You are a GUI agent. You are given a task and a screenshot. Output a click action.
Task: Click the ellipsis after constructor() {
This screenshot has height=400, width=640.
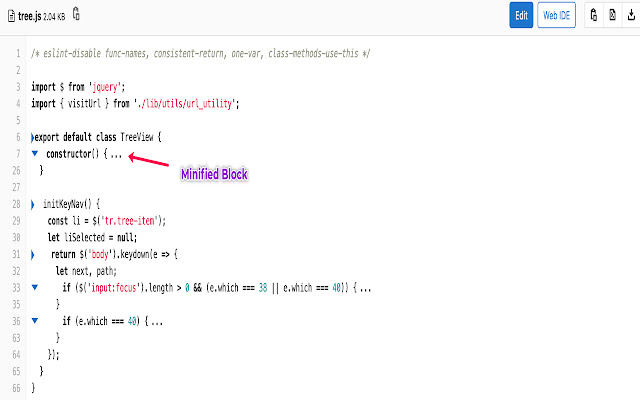116,154
